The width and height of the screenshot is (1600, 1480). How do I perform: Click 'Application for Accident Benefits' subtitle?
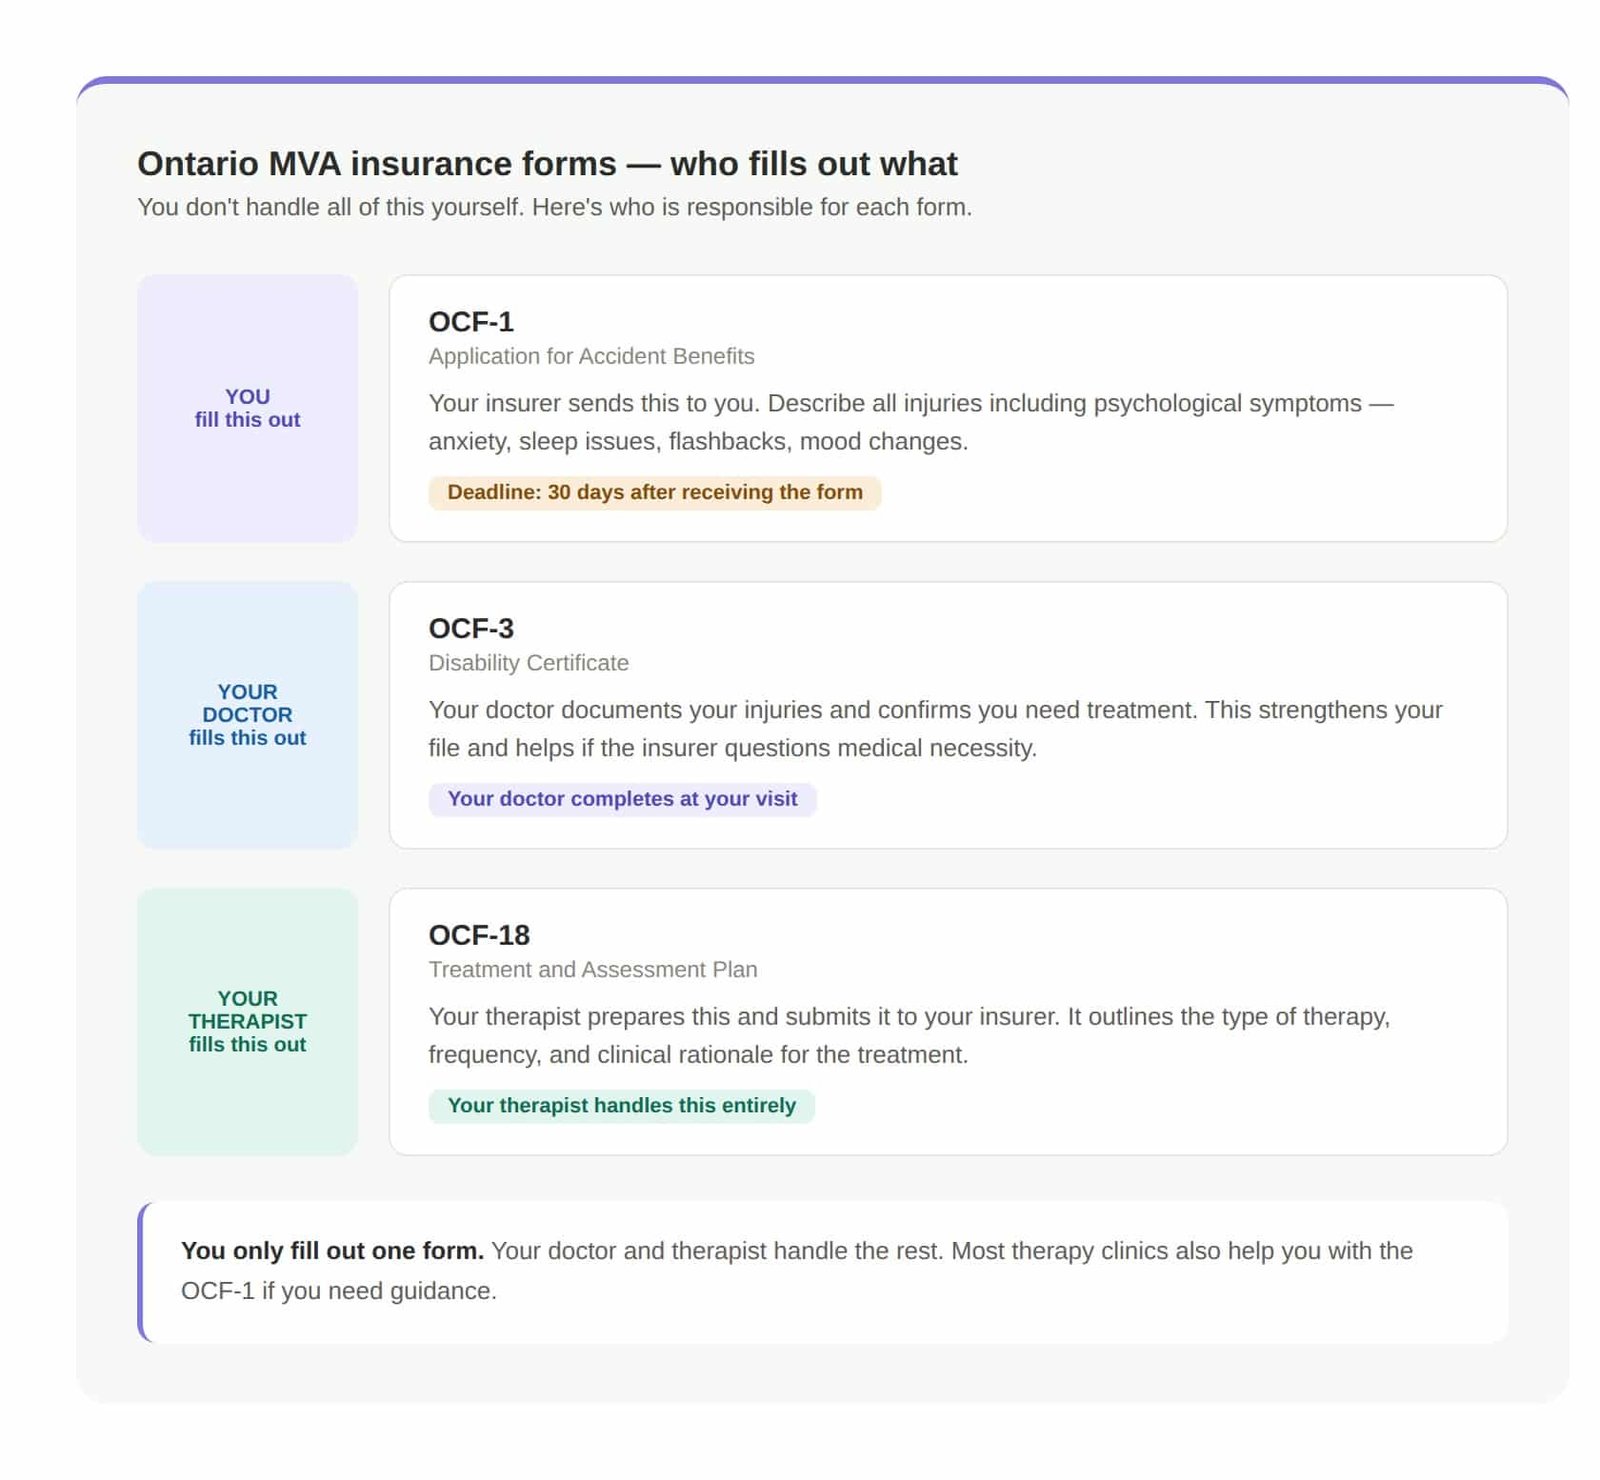591,356
